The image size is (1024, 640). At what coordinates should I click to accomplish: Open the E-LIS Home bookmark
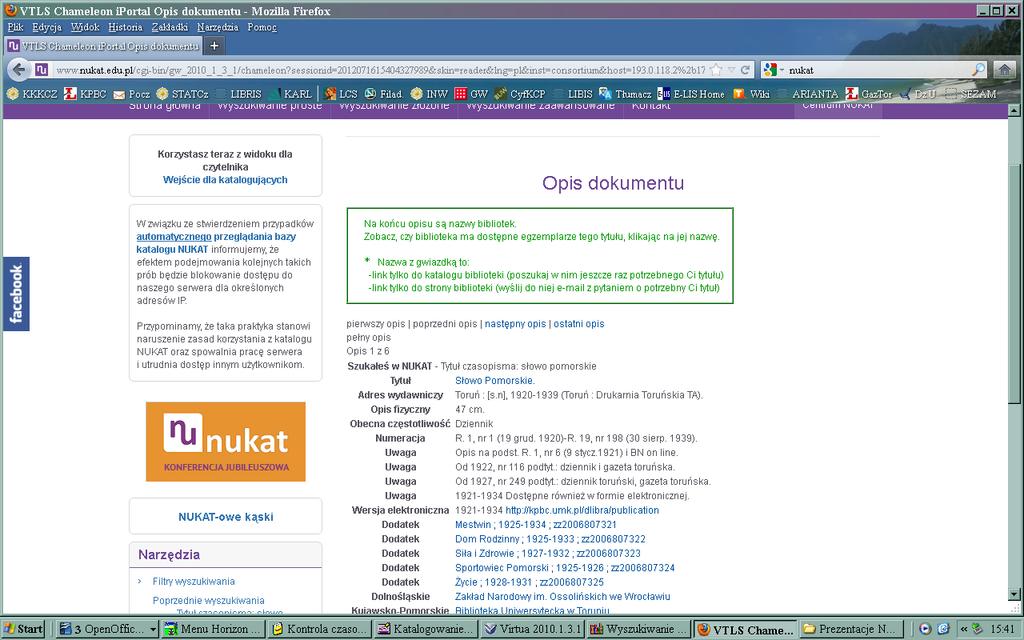pos(691,94)
